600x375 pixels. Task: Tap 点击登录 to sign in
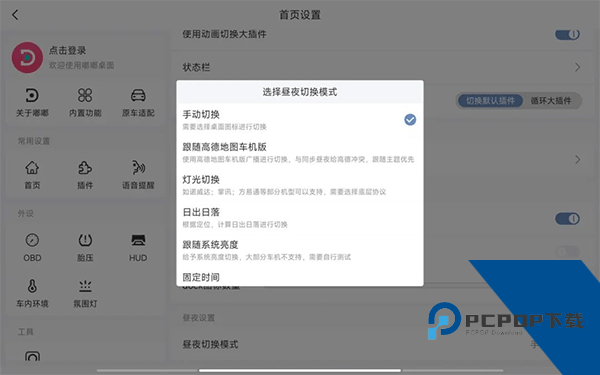click(67, 50)
